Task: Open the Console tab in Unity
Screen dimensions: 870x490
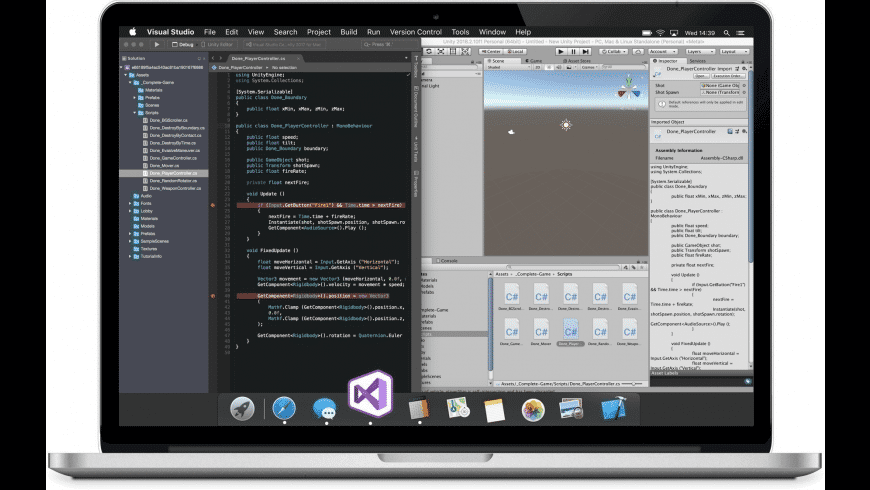Action: pos(446,260)
